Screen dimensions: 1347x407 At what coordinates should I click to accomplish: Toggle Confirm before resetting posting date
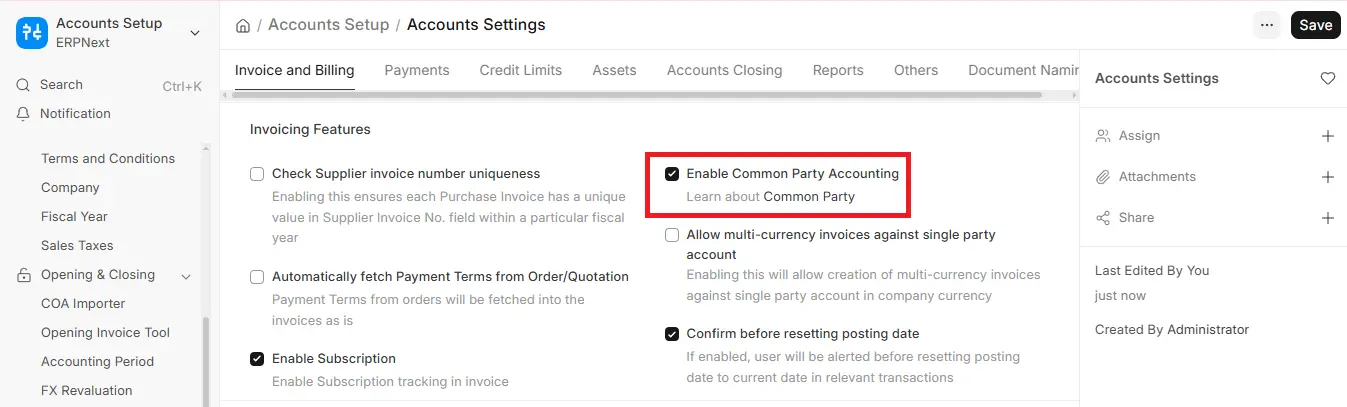[672, 334]
